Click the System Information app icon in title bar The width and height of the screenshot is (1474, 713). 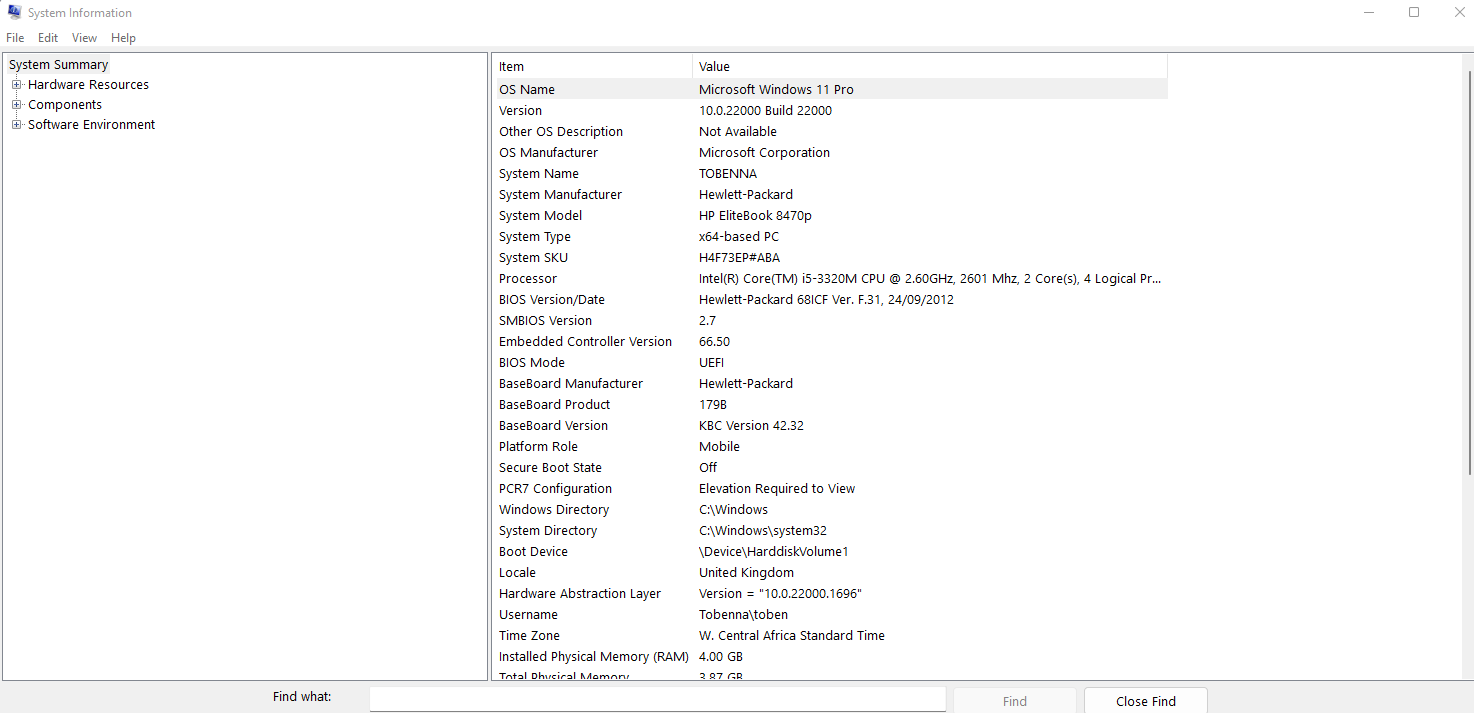[x=14, y=13]
